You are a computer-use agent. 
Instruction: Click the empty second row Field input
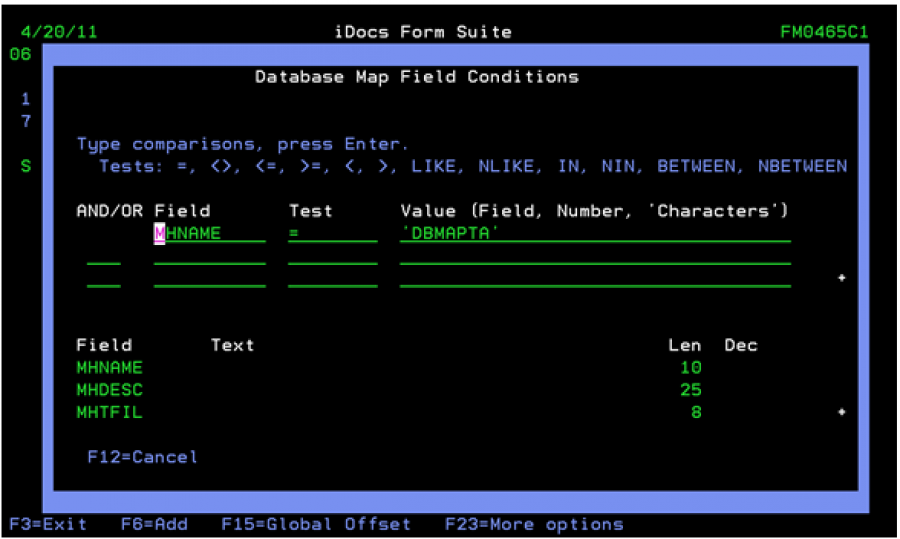[x=209, y=256]
